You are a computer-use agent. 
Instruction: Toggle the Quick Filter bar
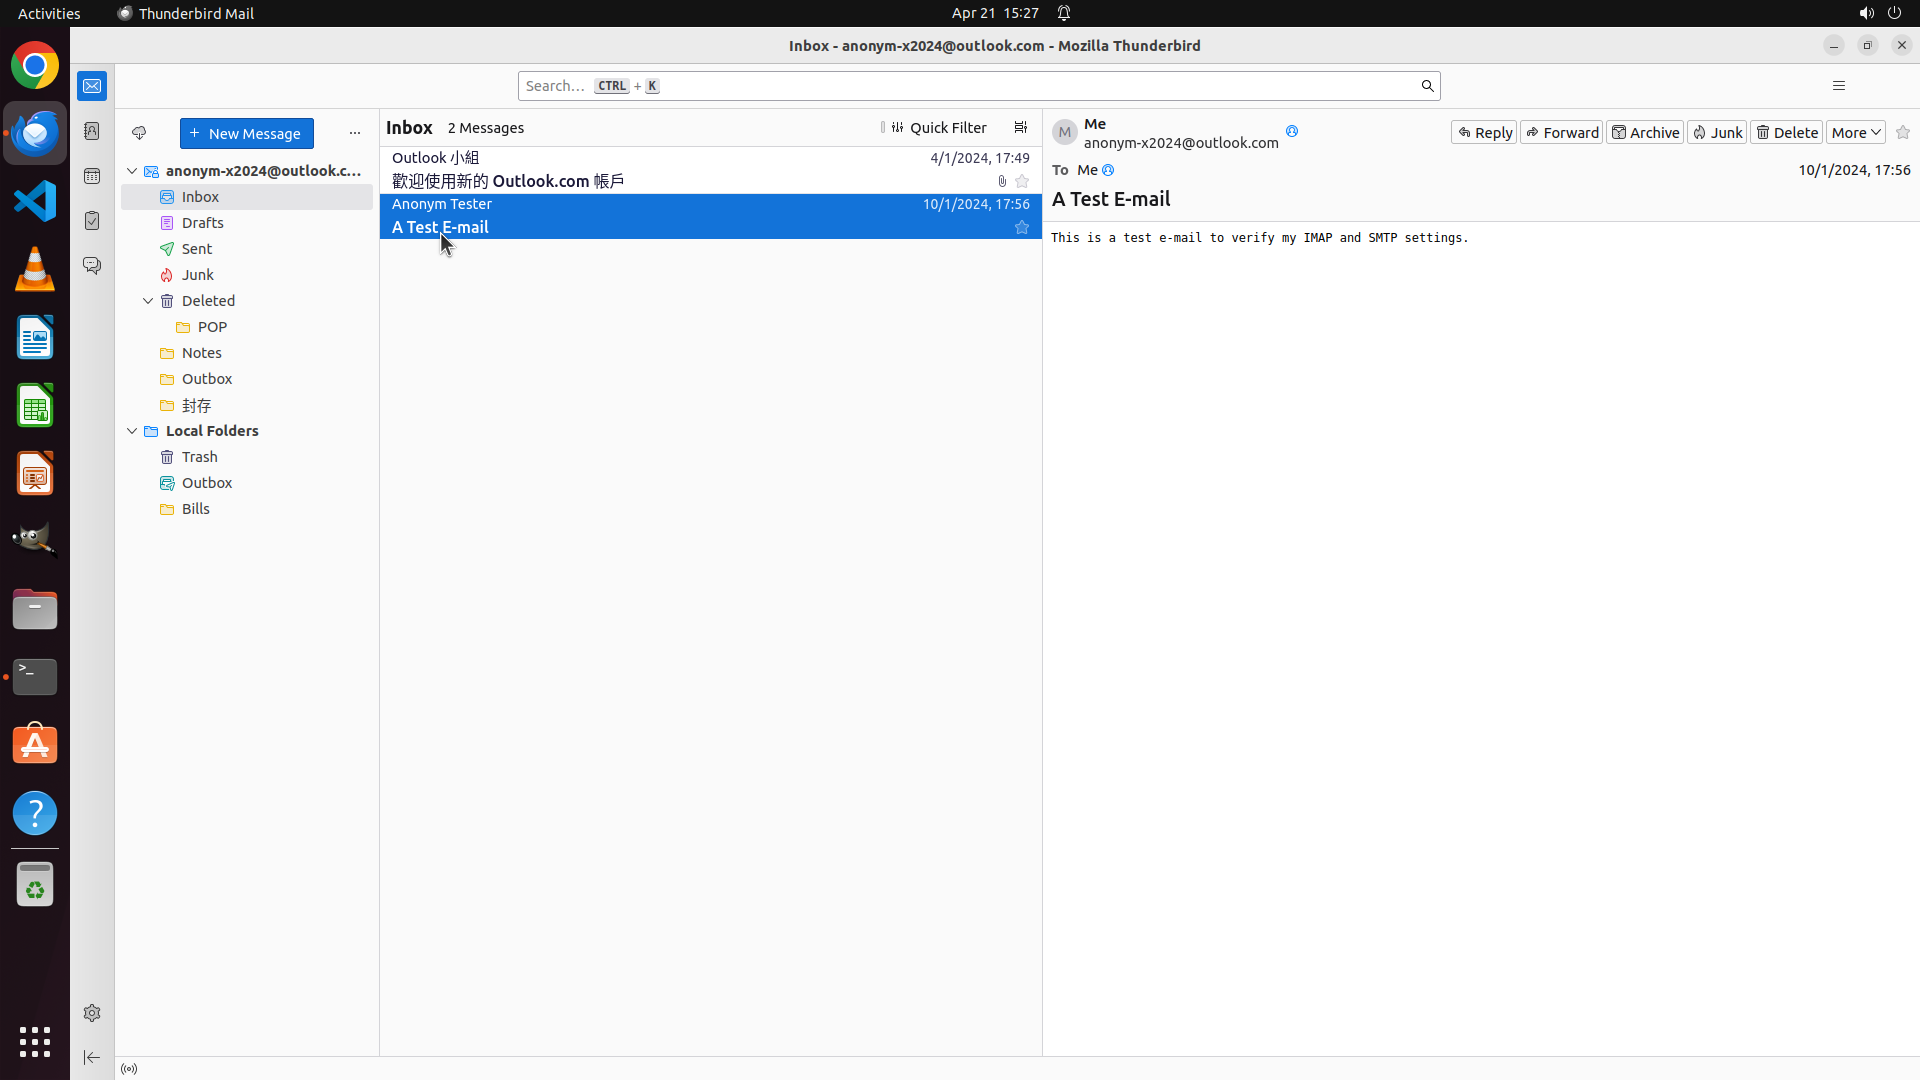click(x=938, y=128)
